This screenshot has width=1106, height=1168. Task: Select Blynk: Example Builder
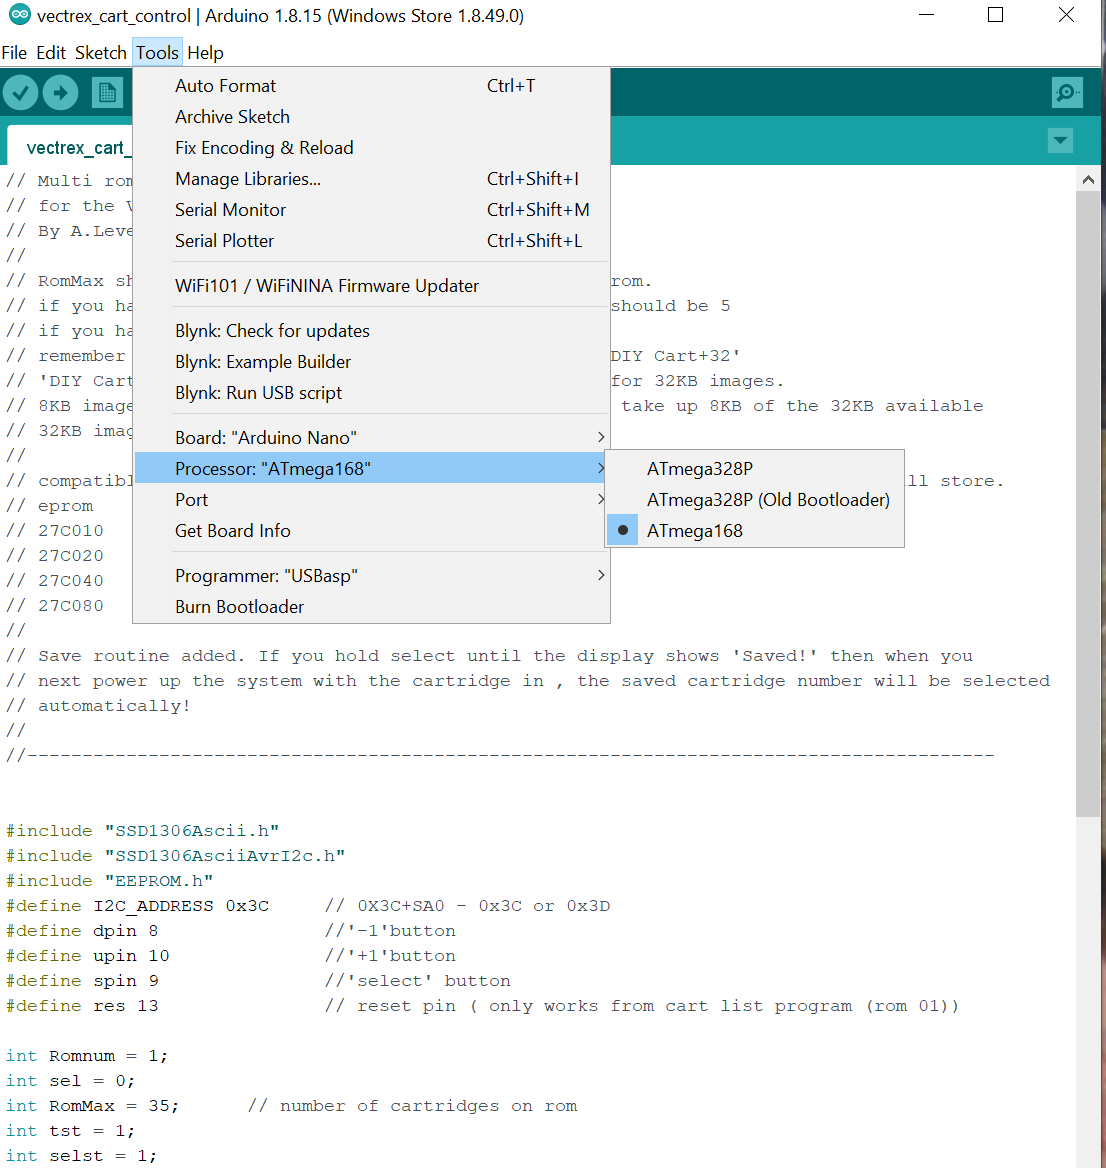(372, 362)
